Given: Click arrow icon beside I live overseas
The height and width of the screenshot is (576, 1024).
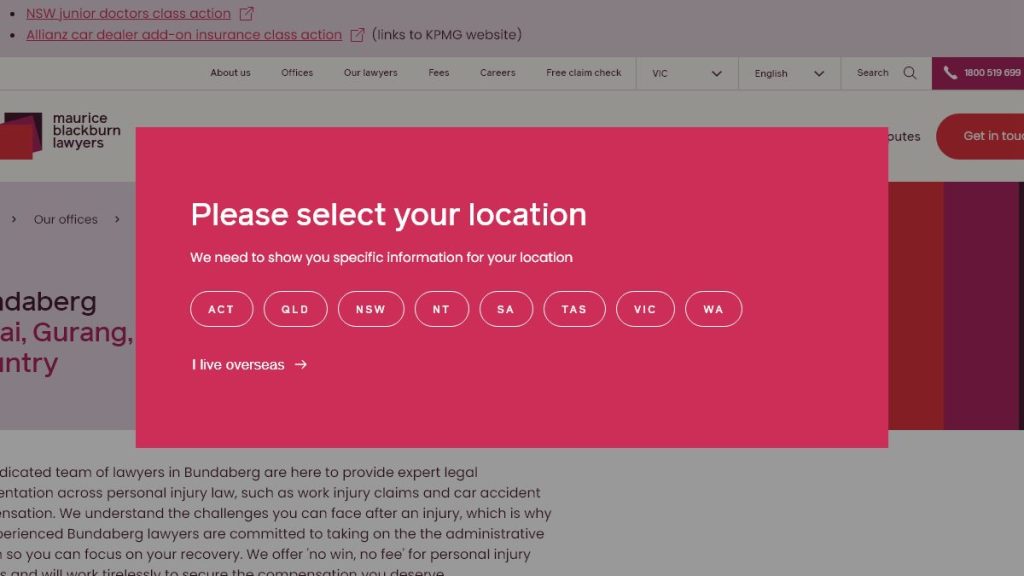Looking at the screenshot, I should [300, 364].
